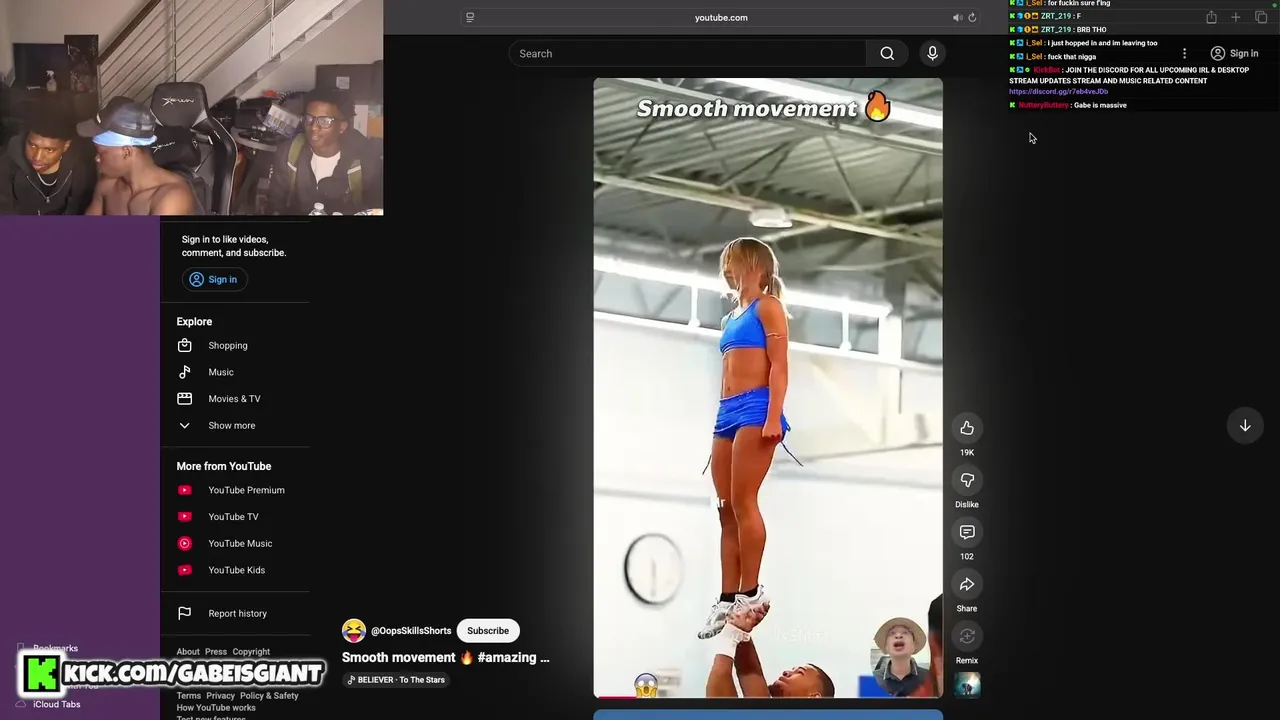This screenshot has width=1280, height=720.
Task: Open the comments icon showing 102
Action: pos(967,532)
